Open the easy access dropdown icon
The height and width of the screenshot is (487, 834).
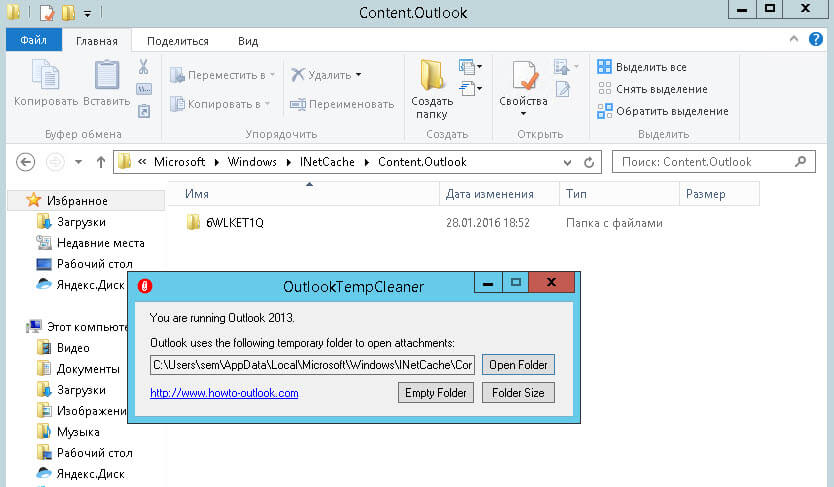point(471,88)
